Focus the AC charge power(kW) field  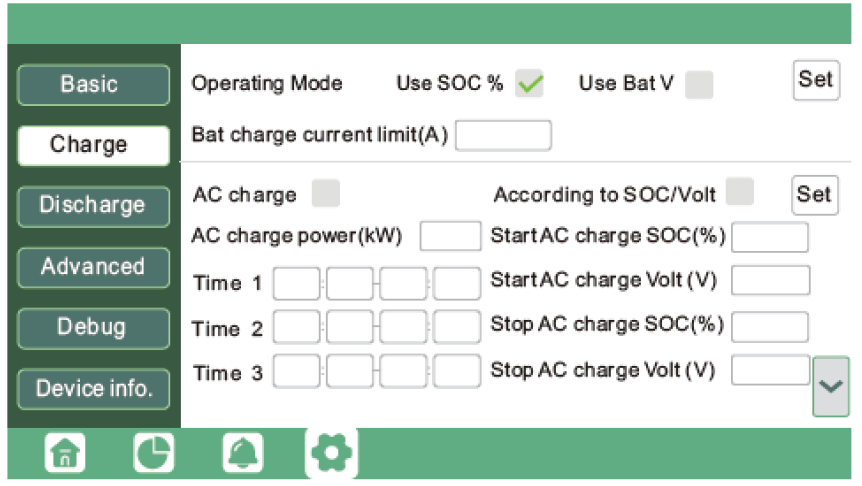point(450,236)
